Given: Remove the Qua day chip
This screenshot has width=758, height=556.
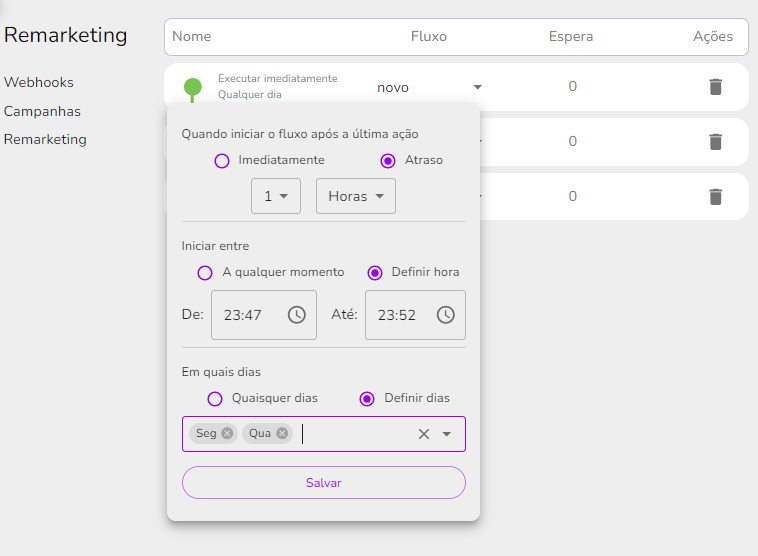Looking at the screenshot, I should (x=282, y=433).
